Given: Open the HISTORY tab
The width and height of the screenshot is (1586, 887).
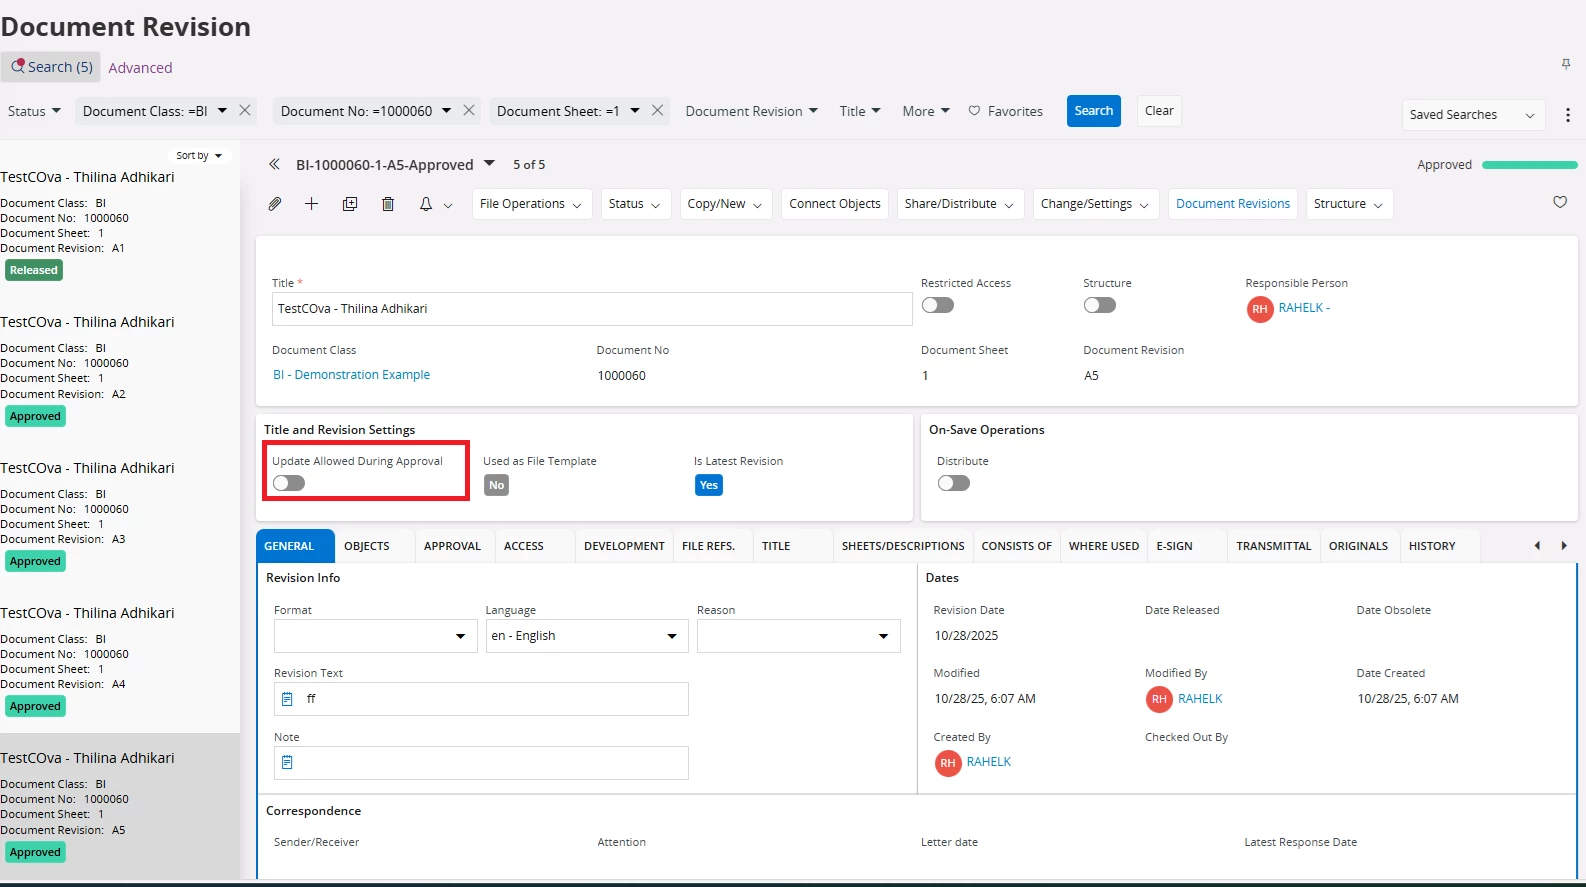Looking at the screenshot, I should tap(1431, 546).
